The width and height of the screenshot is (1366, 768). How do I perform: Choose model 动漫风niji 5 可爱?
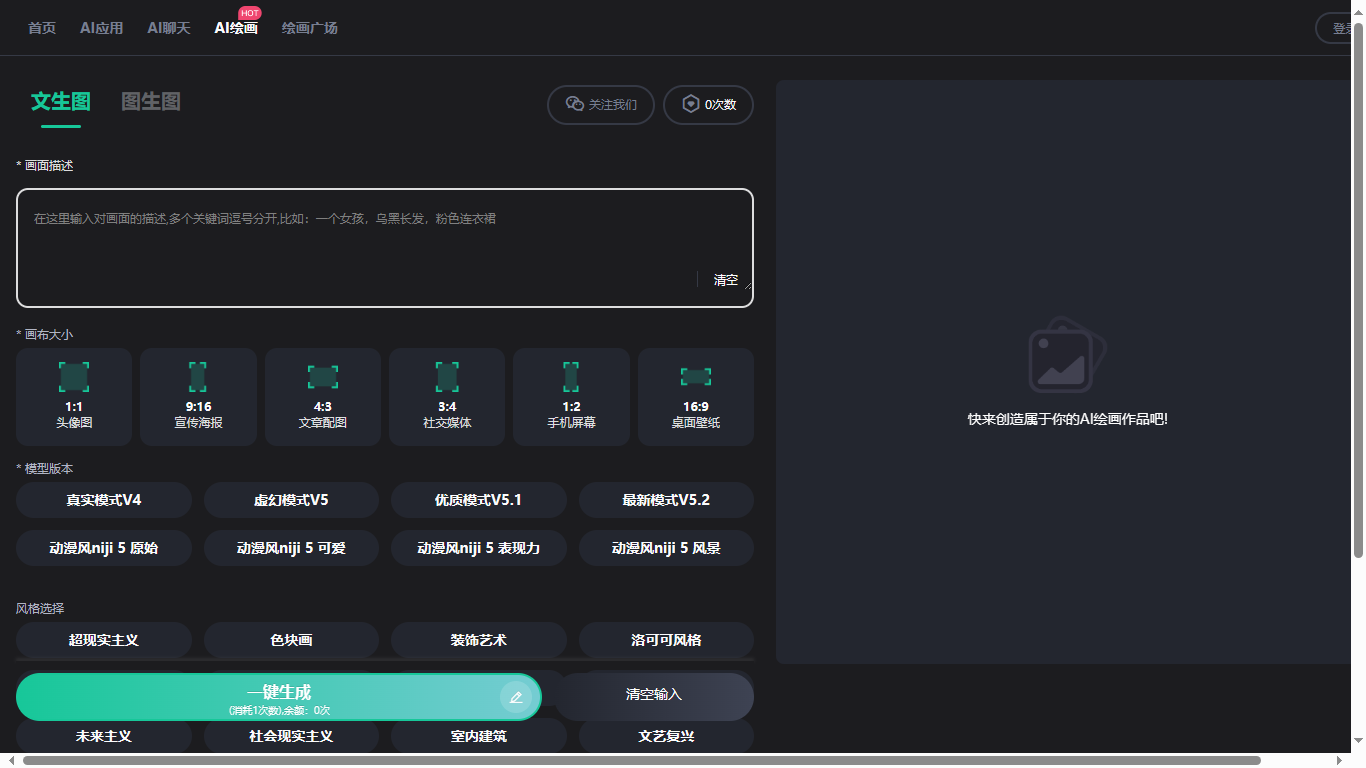coord(291,548)
